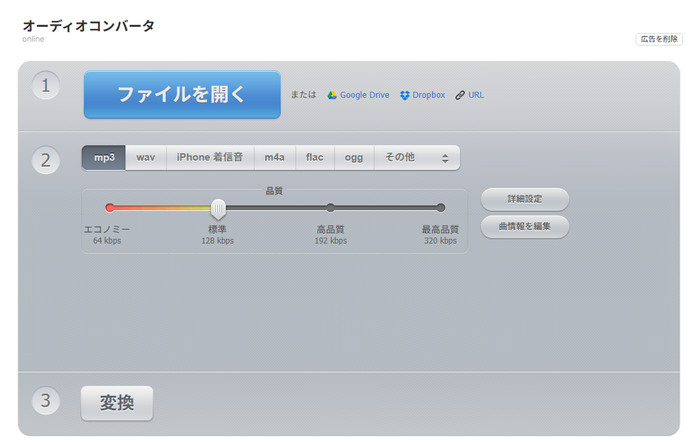Click the quality slider handle at 標準
Viewport: 700px width, 442px height.
218,209
